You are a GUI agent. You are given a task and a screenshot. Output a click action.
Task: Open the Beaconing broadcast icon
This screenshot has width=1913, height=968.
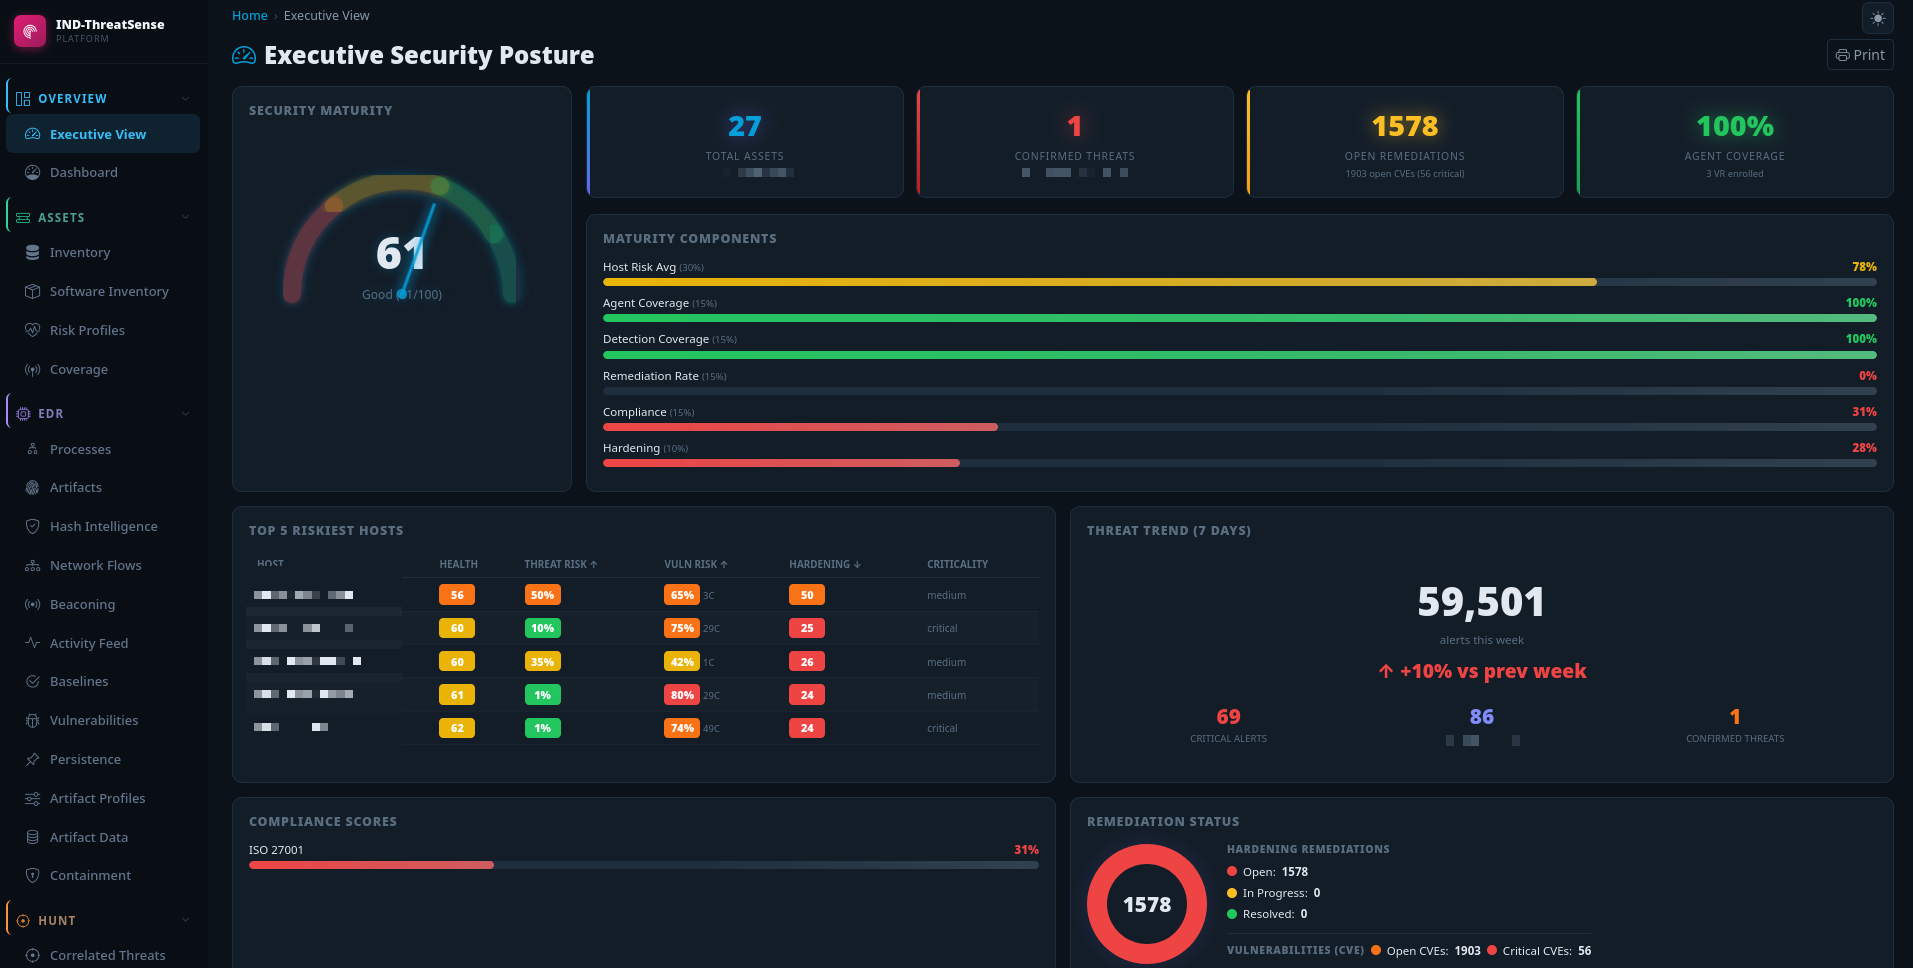[32, 604]
